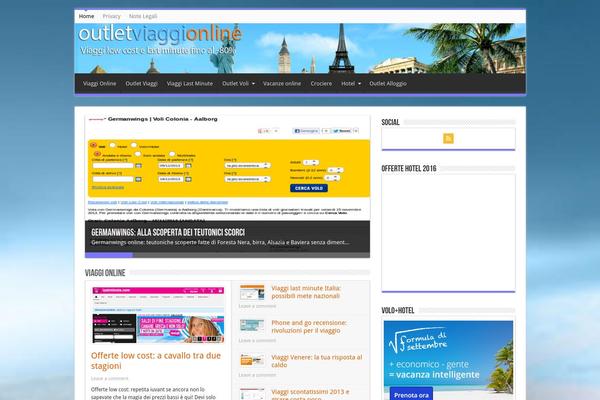Open the Note Legali top menu item
This screenshot has height=400, width=600.
coord(143,16)
